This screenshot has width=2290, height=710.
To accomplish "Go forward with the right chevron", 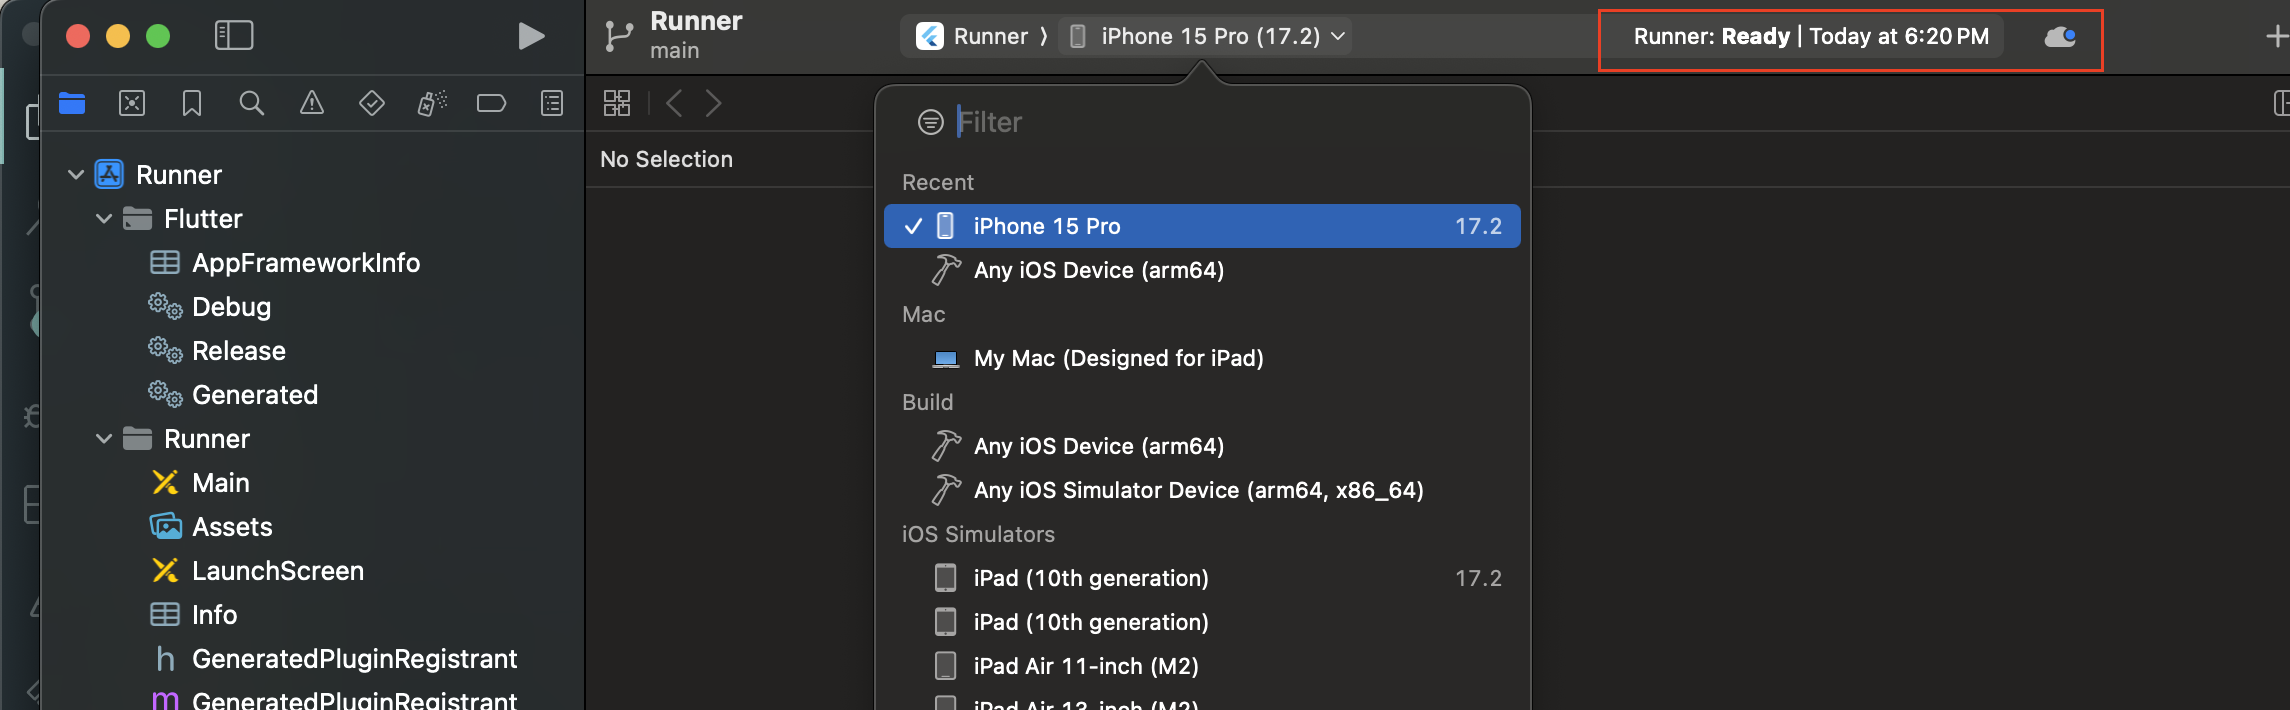I will click(x=713, y=103).
